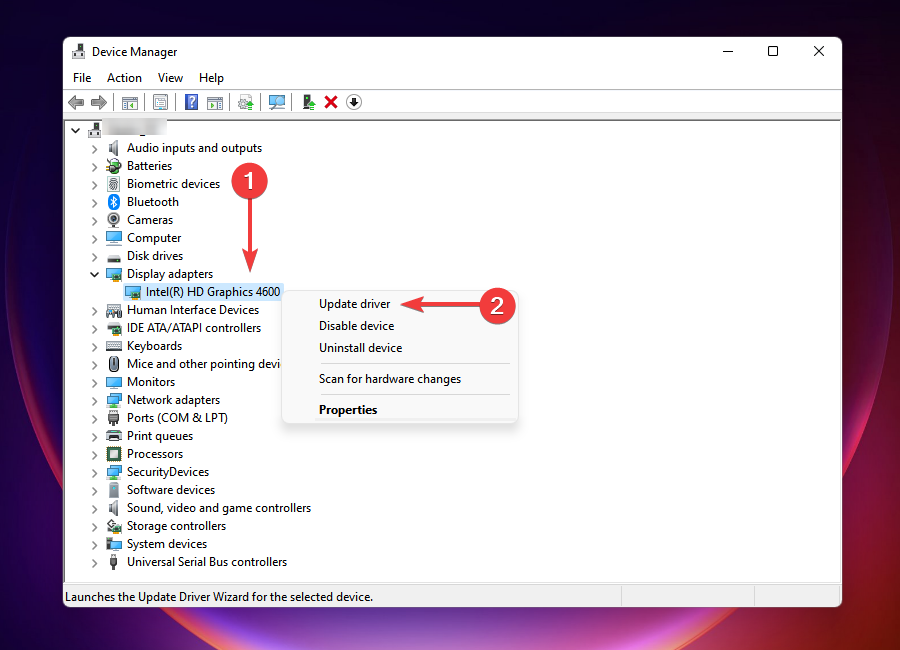Click the Storage controllers icon
Viewport: 900px width, 650px height.
click(114, 526)
